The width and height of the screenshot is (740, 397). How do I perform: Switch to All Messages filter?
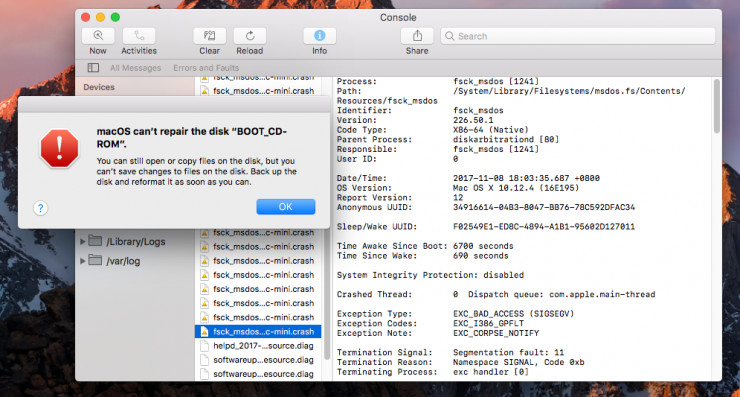135,68
